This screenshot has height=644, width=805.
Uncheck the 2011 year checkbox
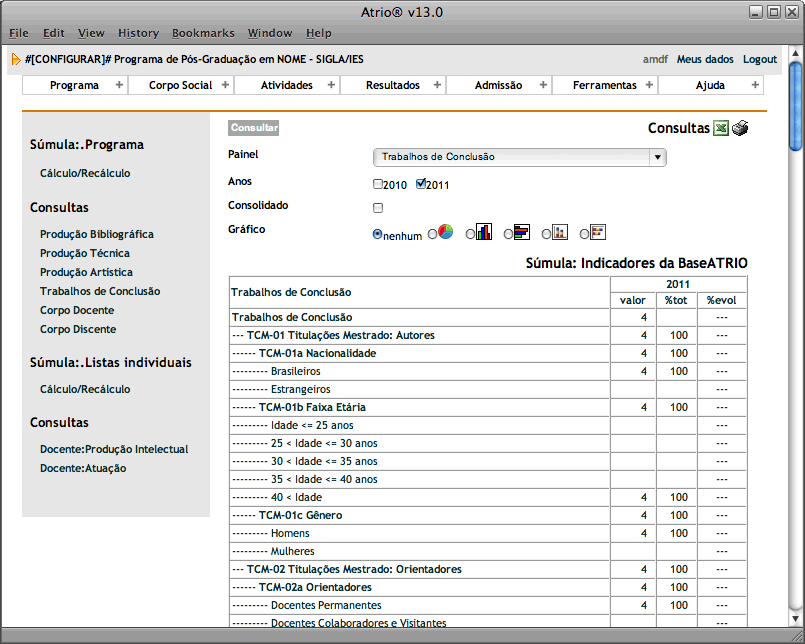click(421, 184)
